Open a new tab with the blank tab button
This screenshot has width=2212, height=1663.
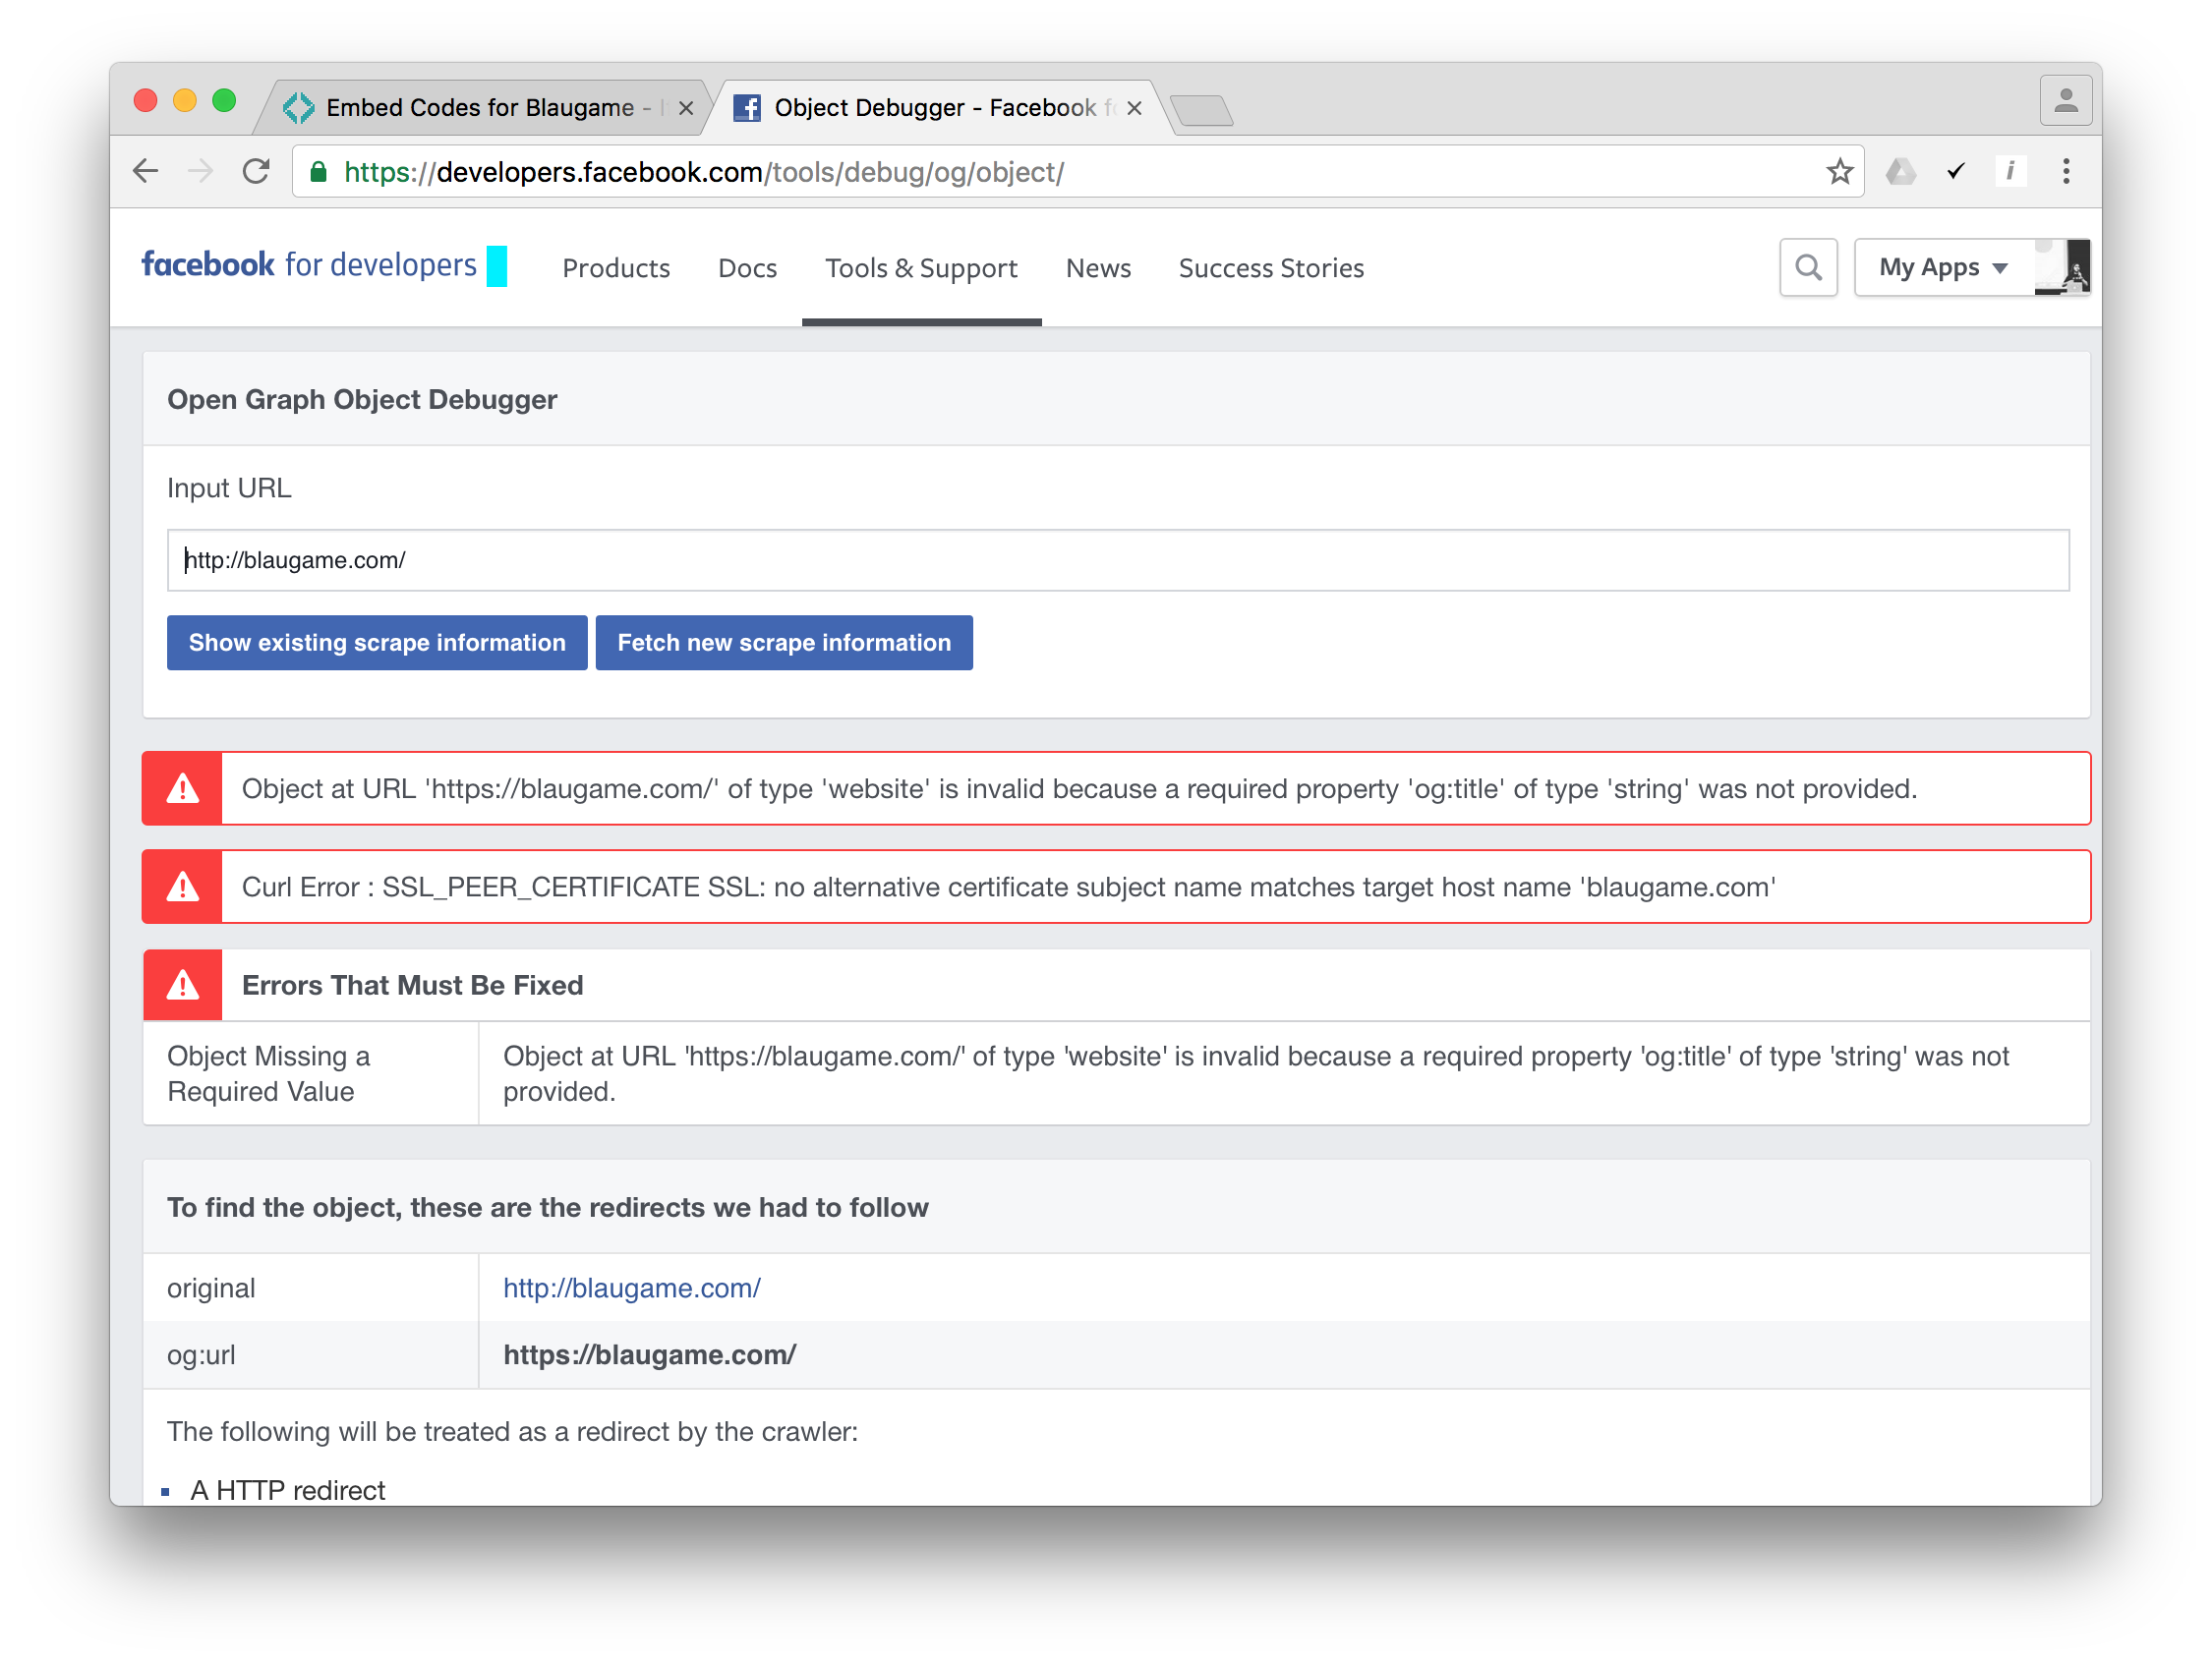click(x=1202, y=110)
